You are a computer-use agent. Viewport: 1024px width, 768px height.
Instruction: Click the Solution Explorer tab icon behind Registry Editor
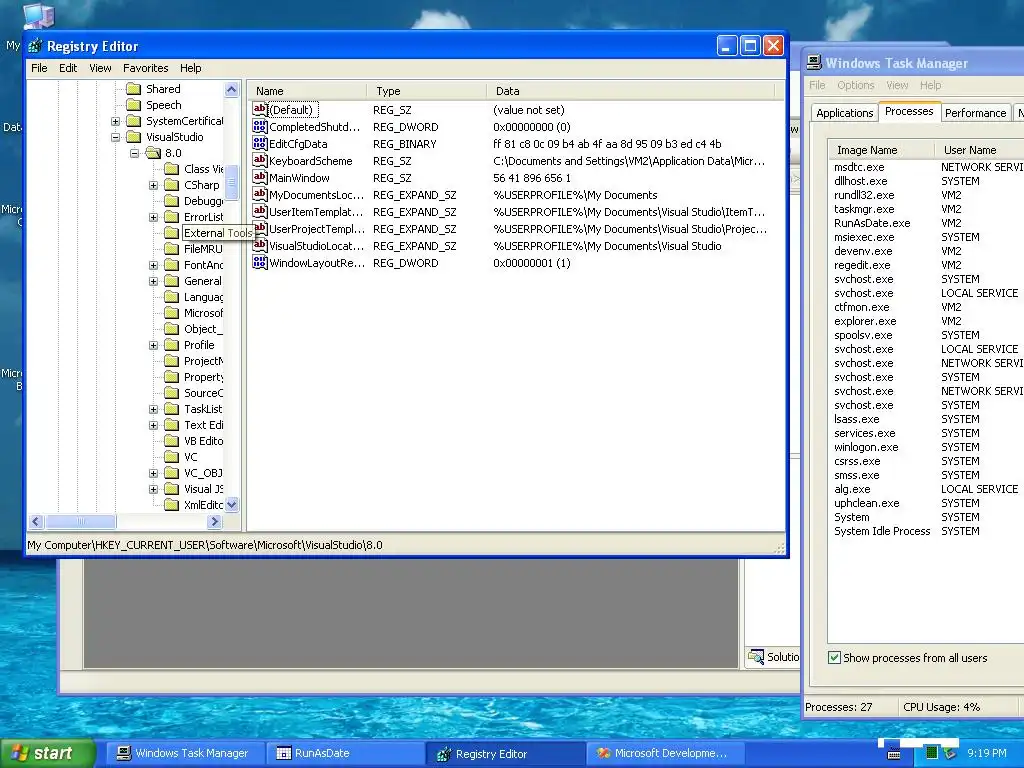click(x=756, y=656)
